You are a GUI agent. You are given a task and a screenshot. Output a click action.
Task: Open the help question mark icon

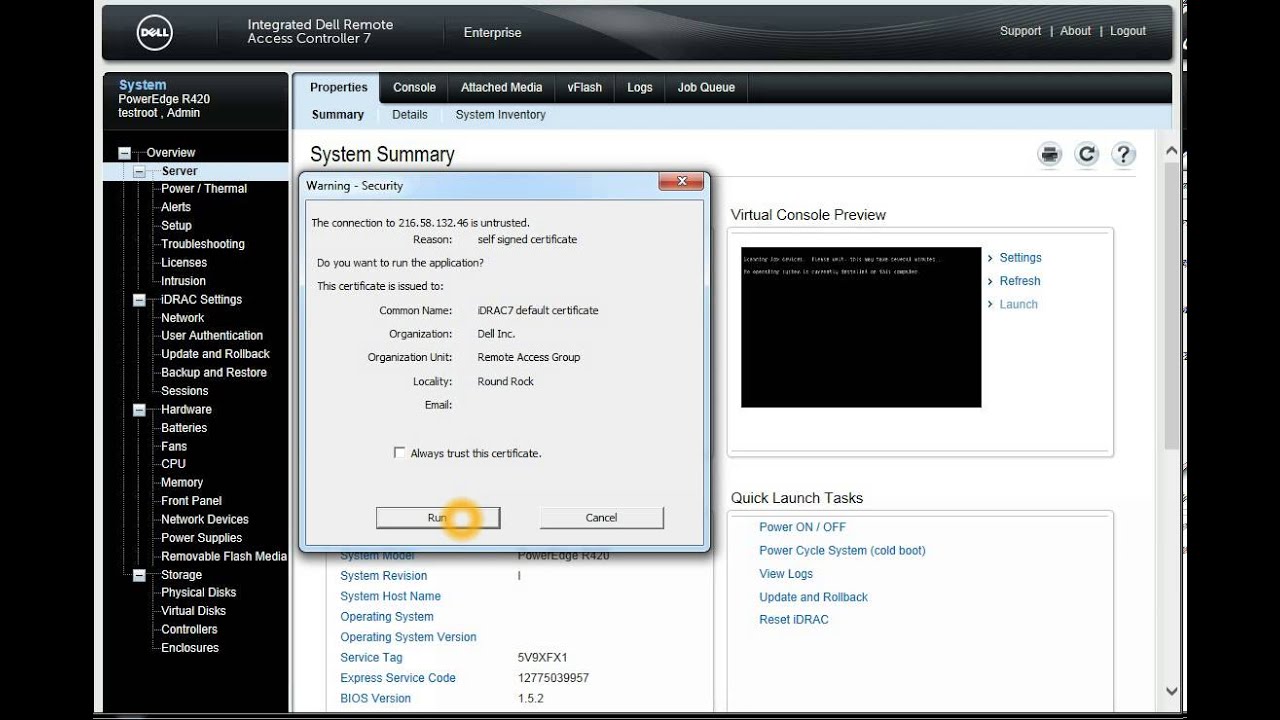point(1123,154)
